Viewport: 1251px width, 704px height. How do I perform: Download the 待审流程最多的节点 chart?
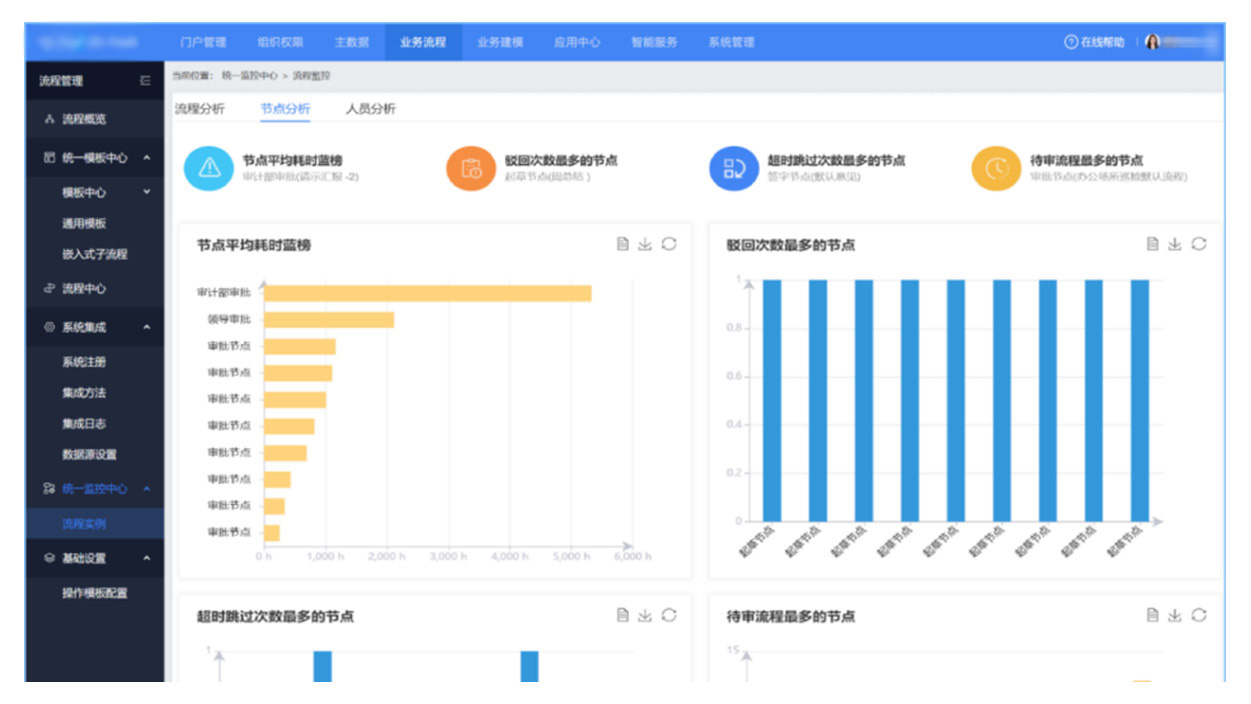[1175, 616]
